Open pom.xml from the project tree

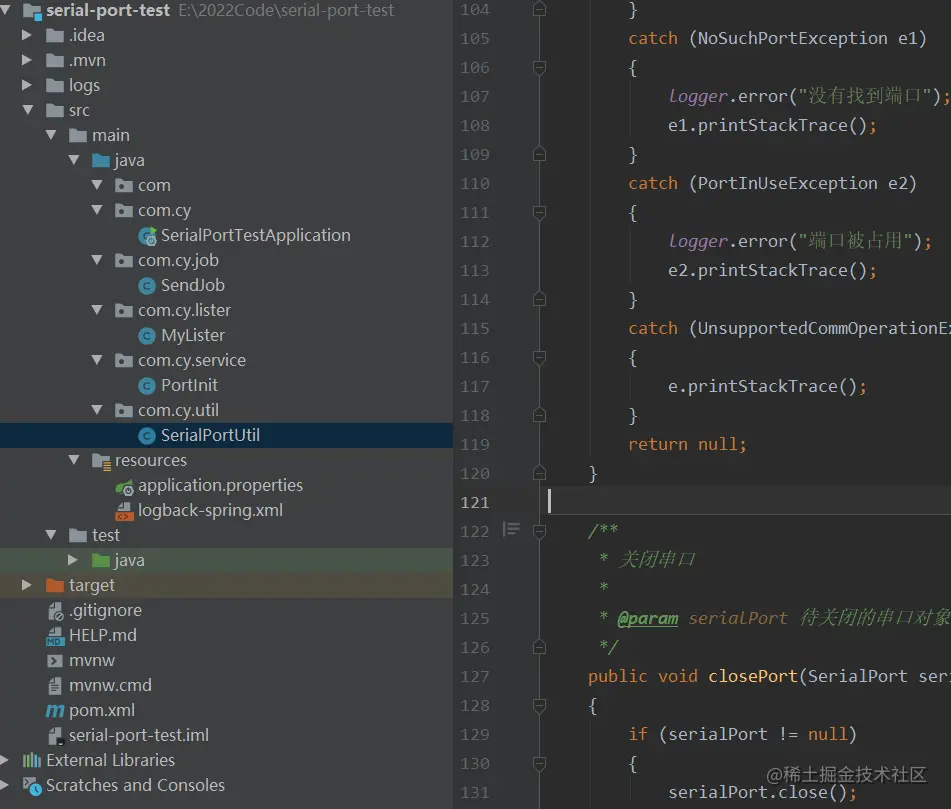[x=102, y=710]
